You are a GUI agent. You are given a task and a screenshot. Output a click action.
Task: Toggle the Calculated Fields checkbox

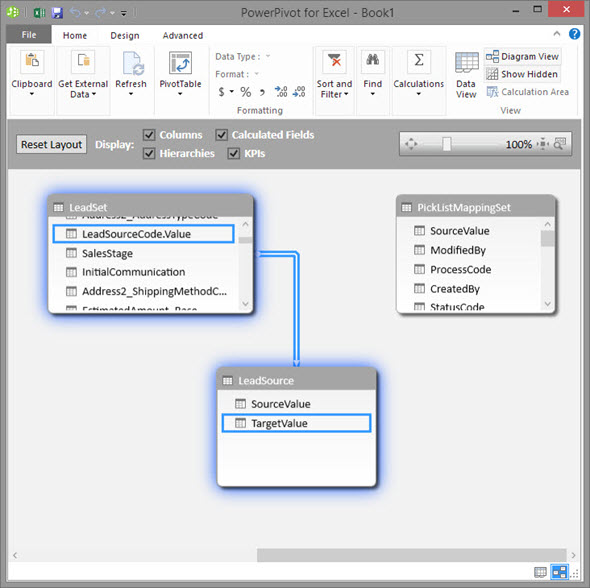coord(222,135)
